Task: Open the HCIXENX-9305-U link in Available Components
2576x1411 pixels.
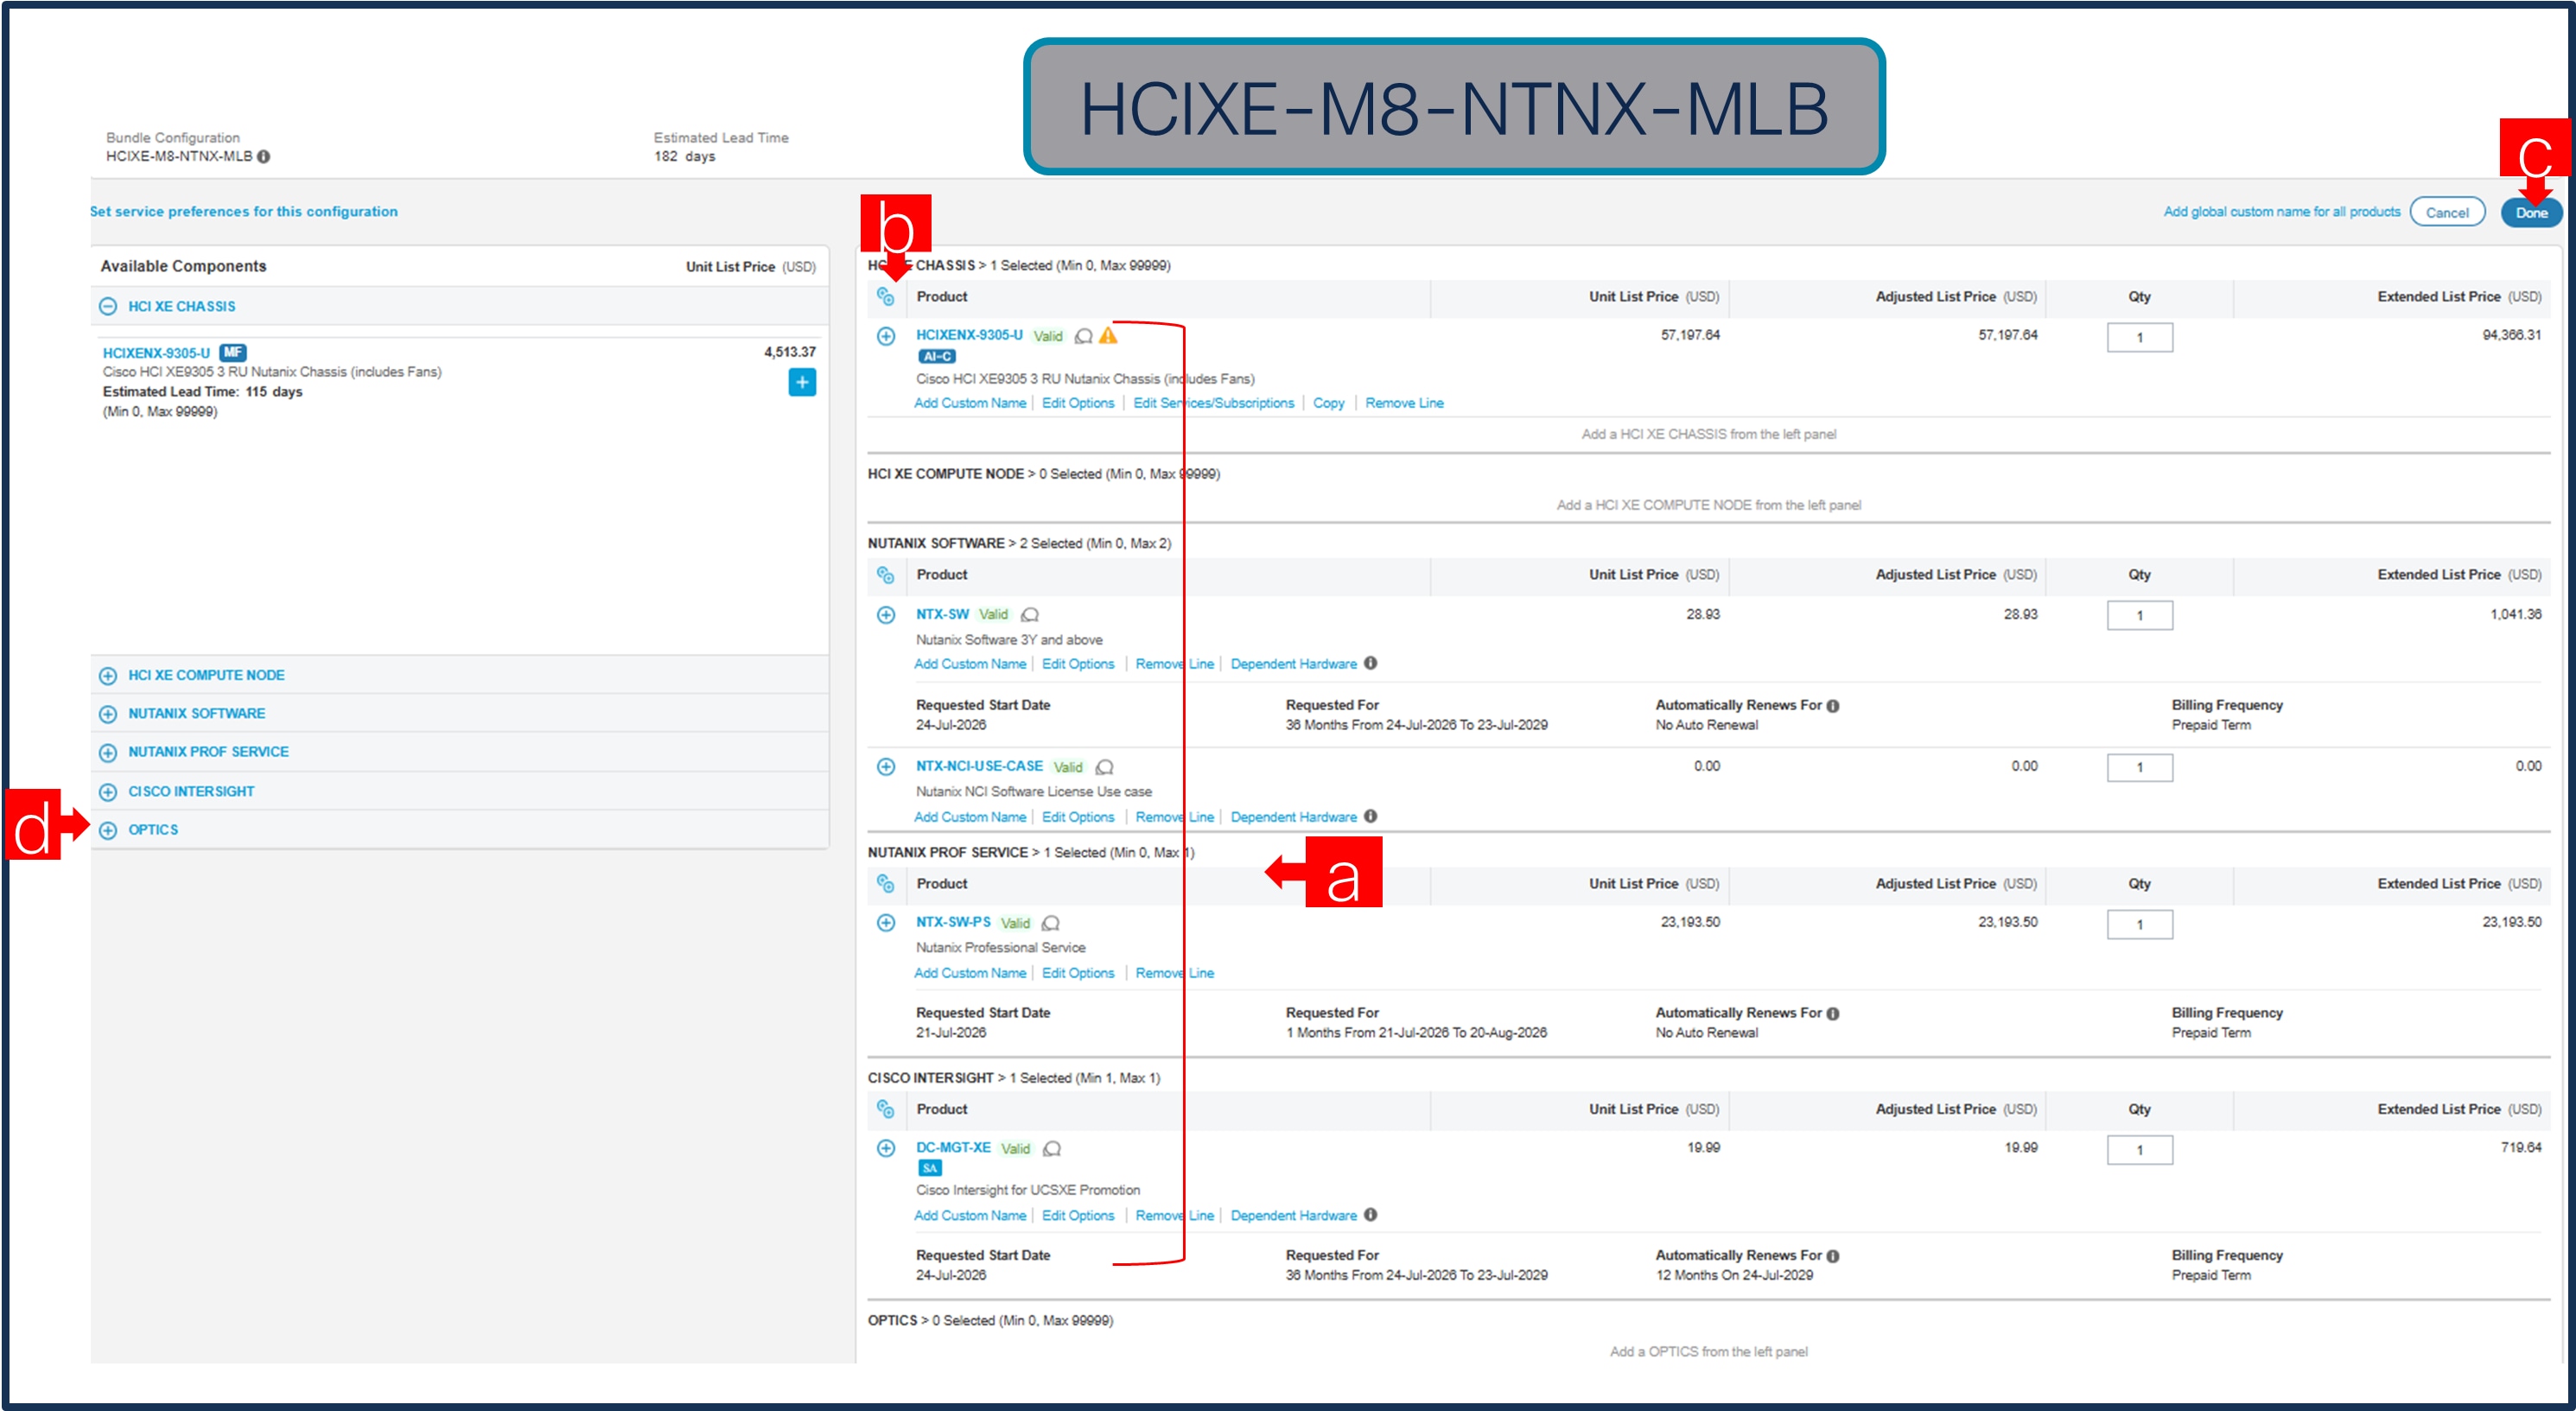Action: (156, 353)
